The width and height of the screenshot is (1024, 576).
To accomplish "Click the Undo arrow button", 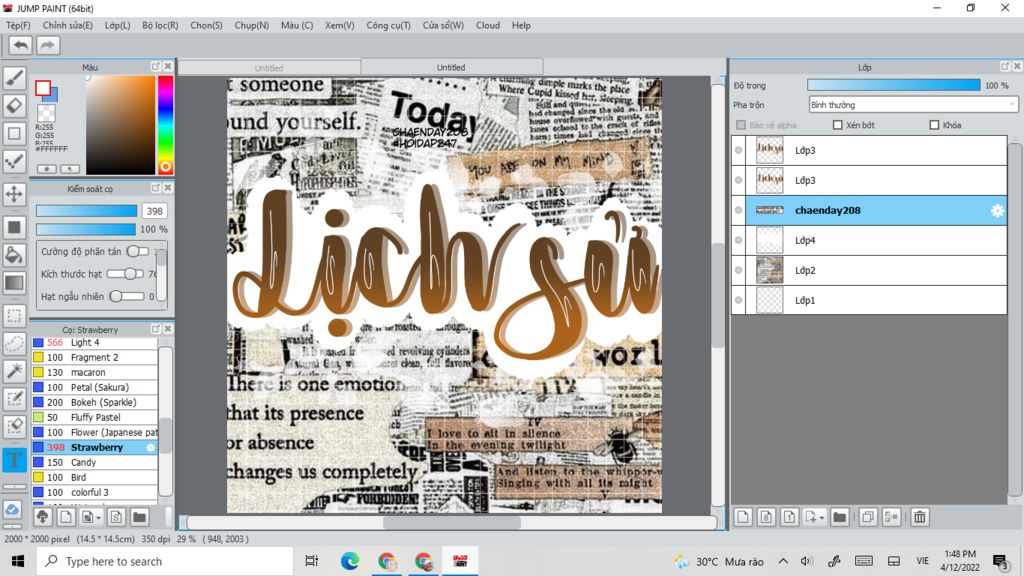I will tap(20, 45).
